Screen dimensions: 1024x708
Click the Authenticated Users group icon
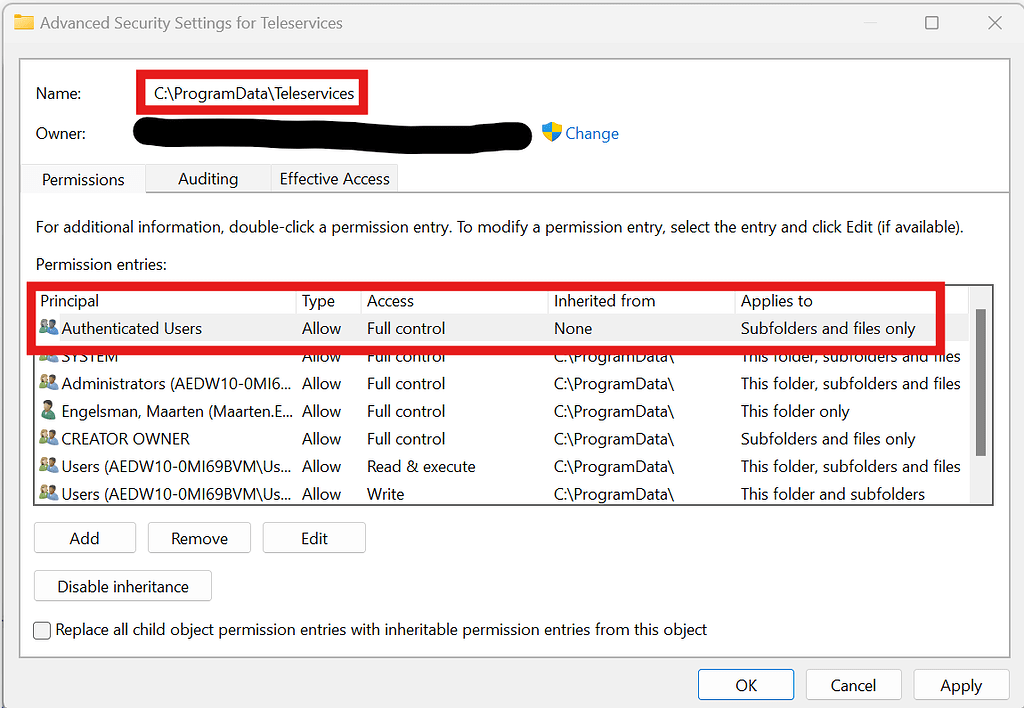click(48, 328)
